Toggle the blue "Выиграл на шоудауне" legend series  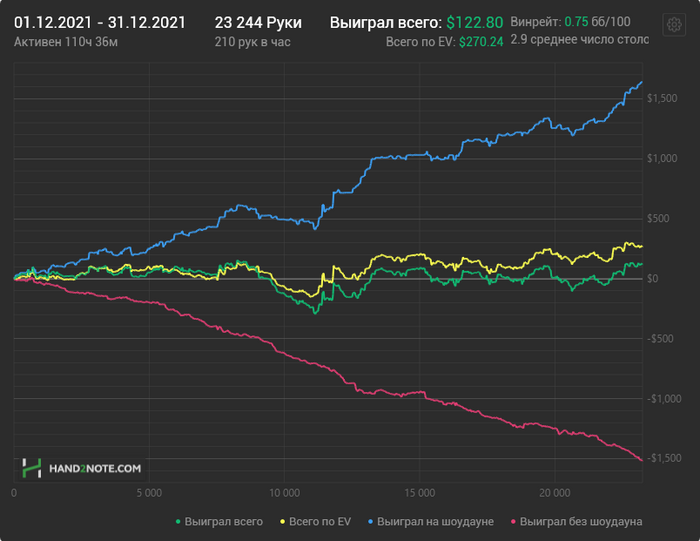431,521
